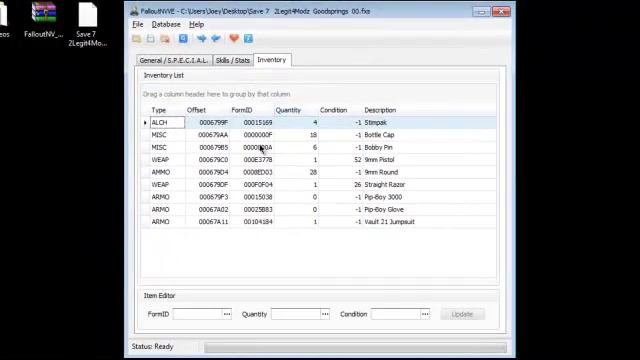Select the Pip-Boy 3000 row
Screen dimensions: 640x360
pos(319,197)
